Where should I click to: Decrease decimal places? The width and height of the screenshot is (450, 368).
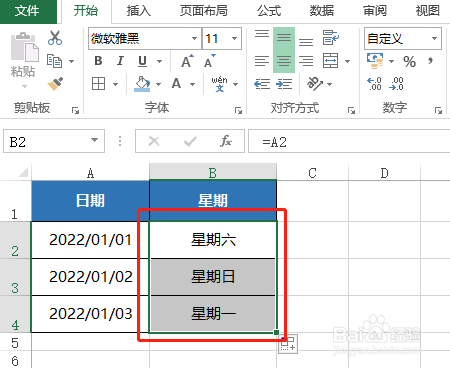396,84
